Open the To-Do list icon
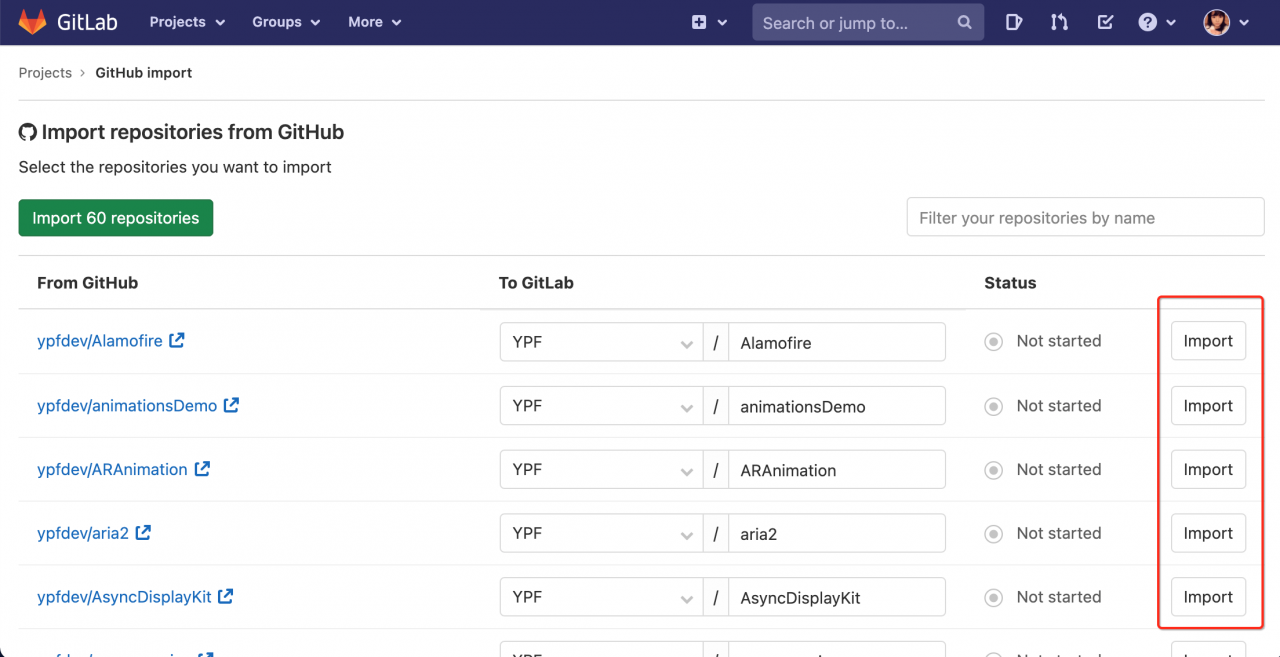Screen dimensions: 1280x657 coord(1104,21)
